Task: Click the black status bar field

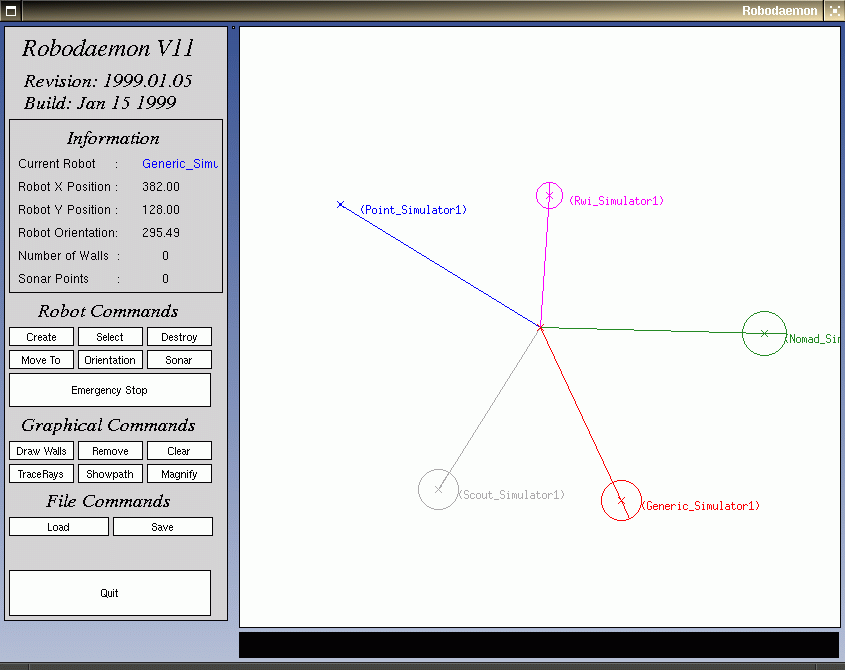Action: point(538,645)
